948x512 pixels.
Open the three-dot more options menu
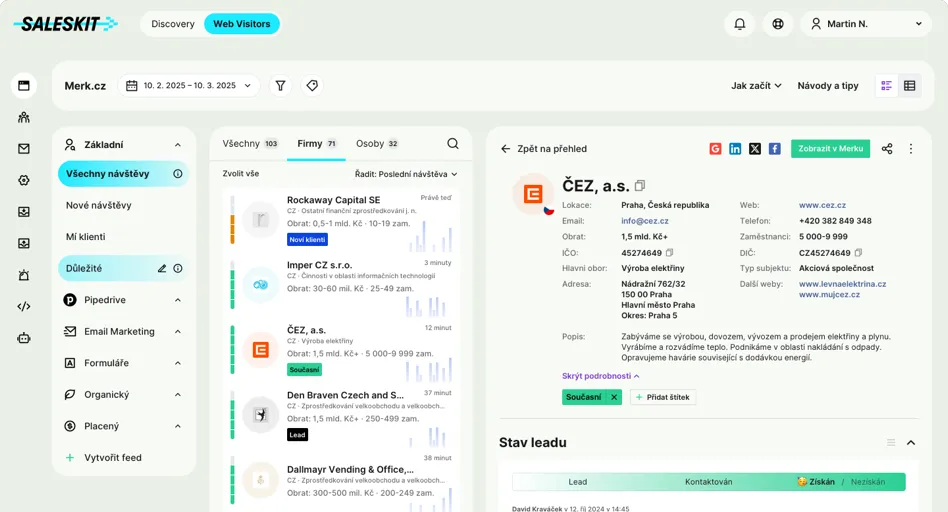(x=911, y=149)
